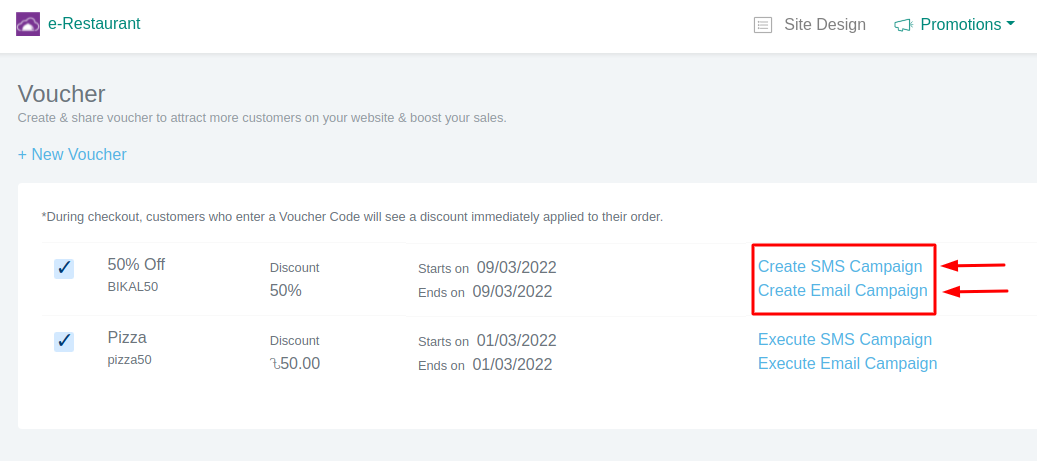The width and height of the screenshot is (1037, 461).
Task: Click the 09/03/2022 start date
Action: [516, 268]
